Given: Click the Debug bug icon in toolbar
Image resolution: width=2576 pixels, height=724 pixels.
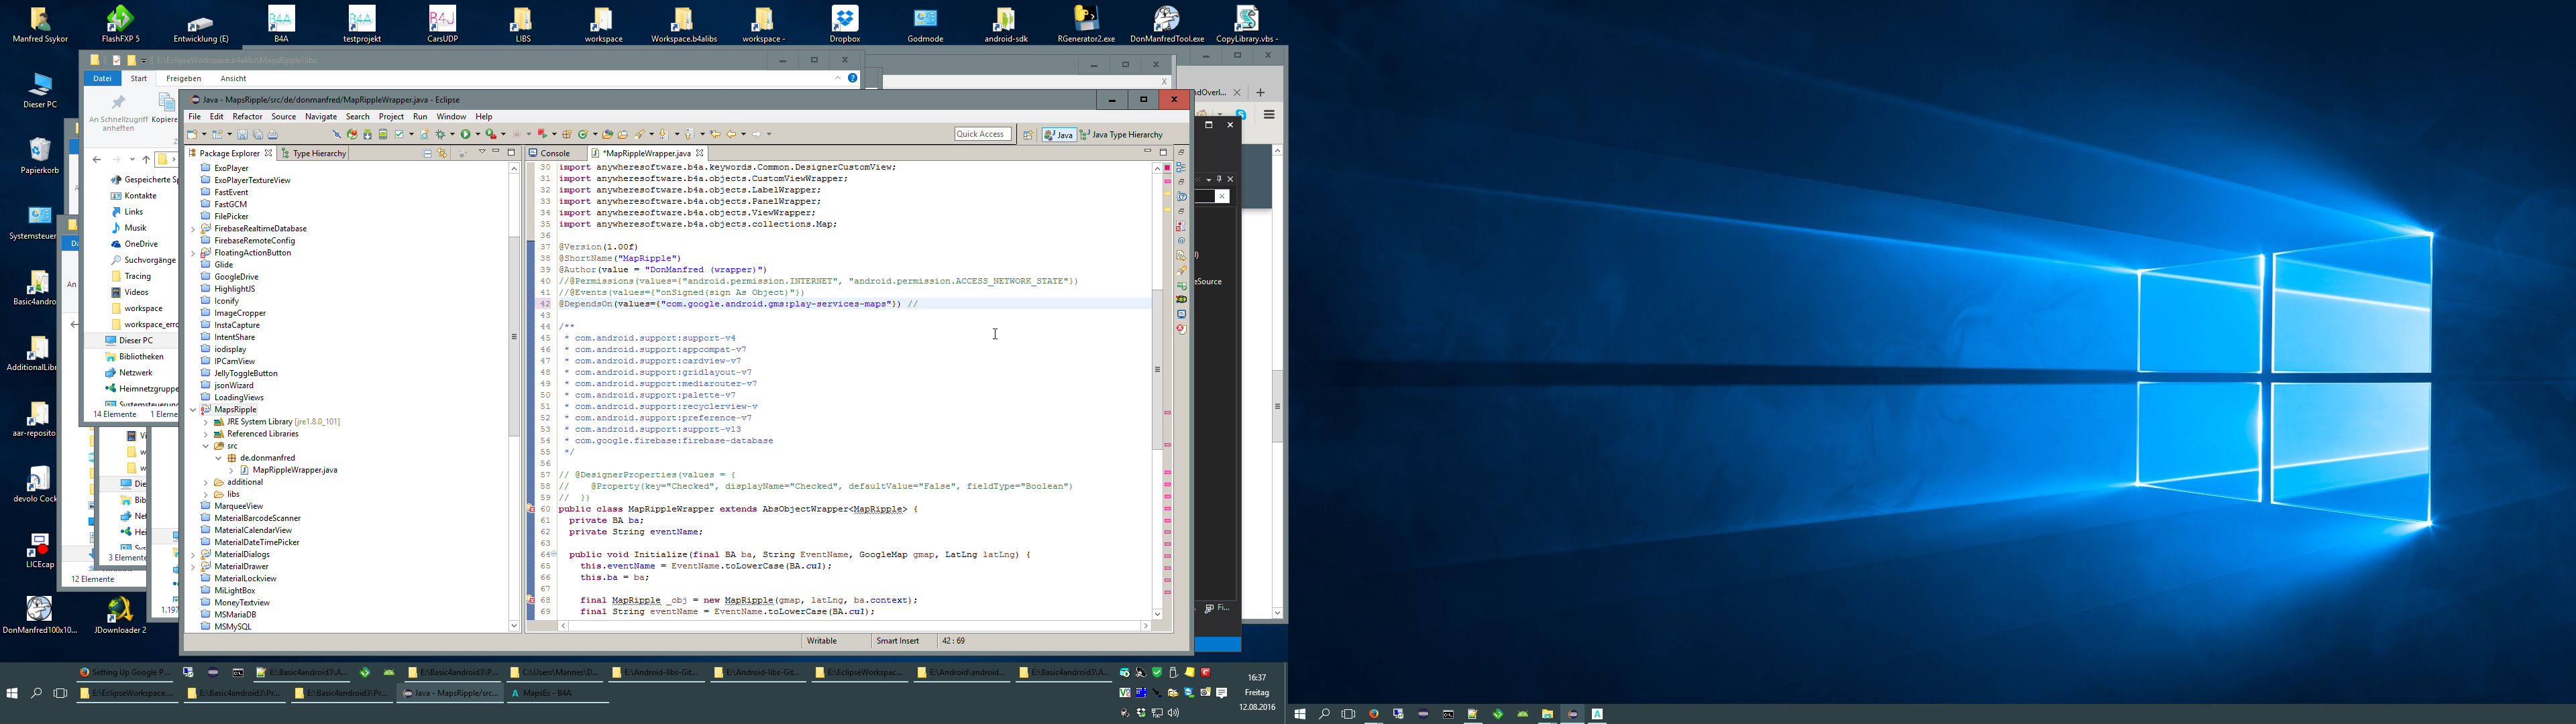Looking at the screenshot, I should 440,134.
